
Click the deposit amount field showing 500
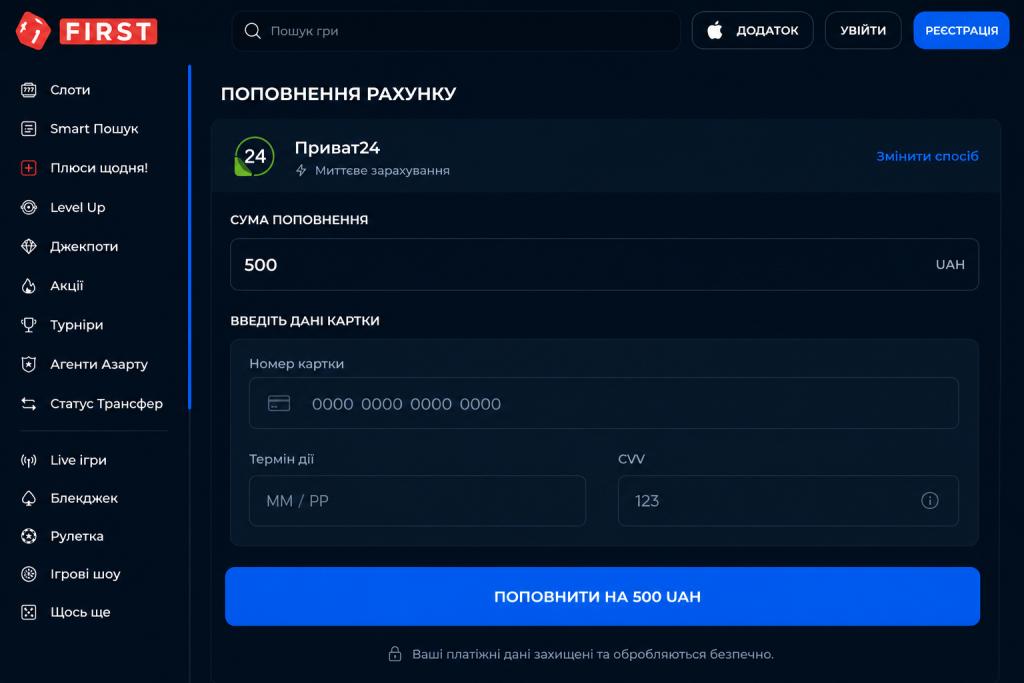tap(604, 264)
